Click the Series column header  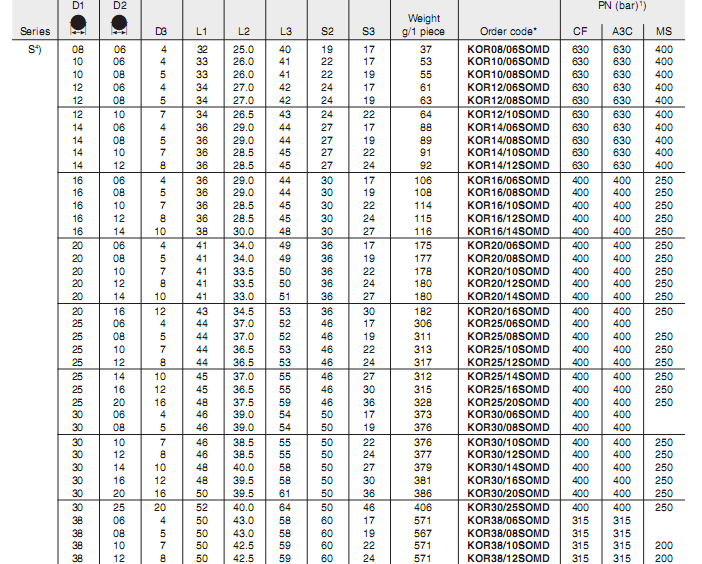tap(35, 32)
